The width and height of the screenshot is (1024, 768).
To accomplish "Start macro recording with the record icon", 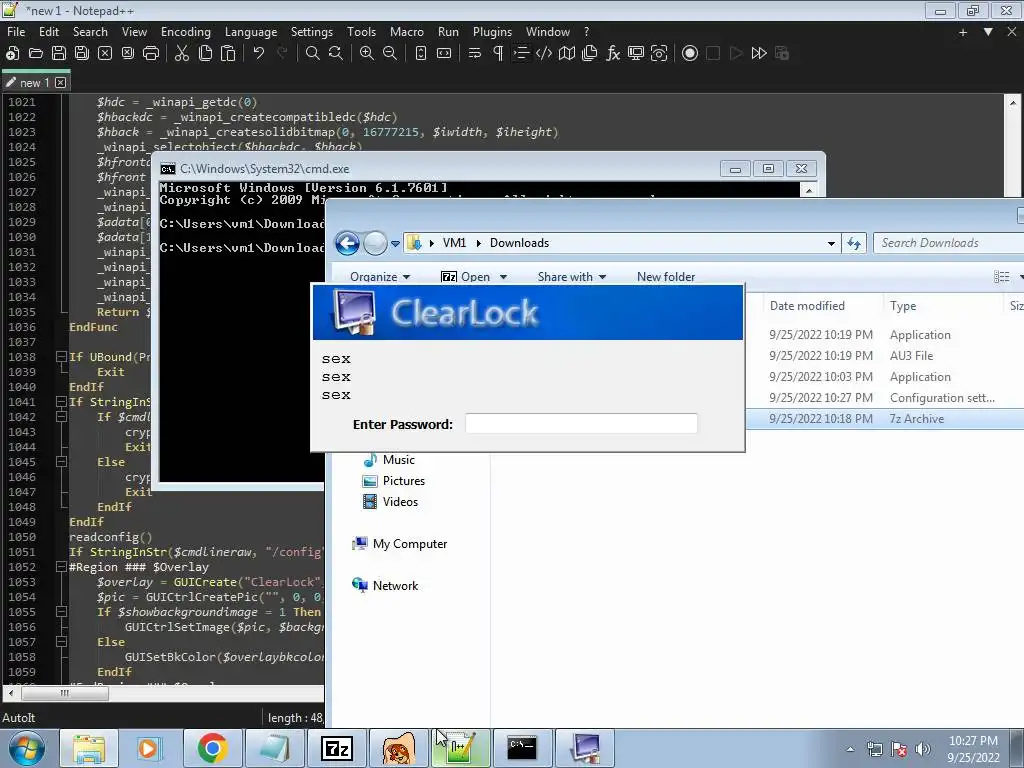I will tap(690, 54).
